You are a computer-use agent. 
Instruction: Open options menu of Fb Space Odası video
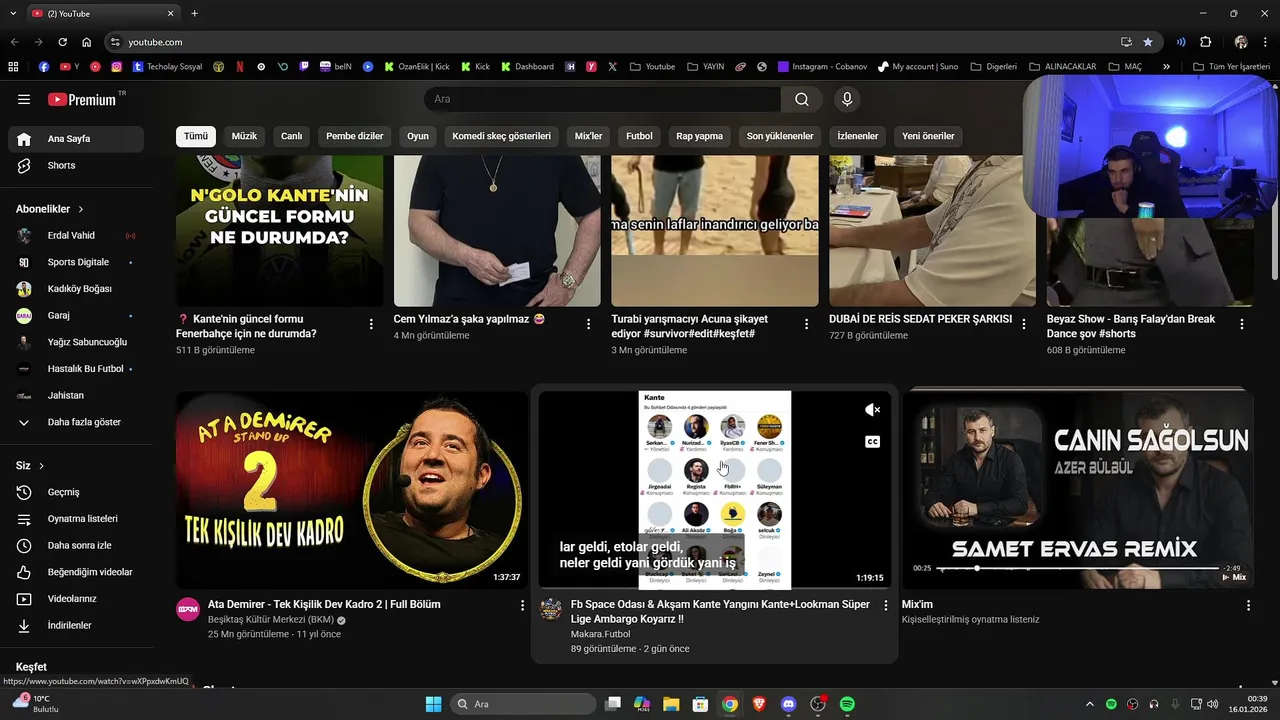coord(885,605)
